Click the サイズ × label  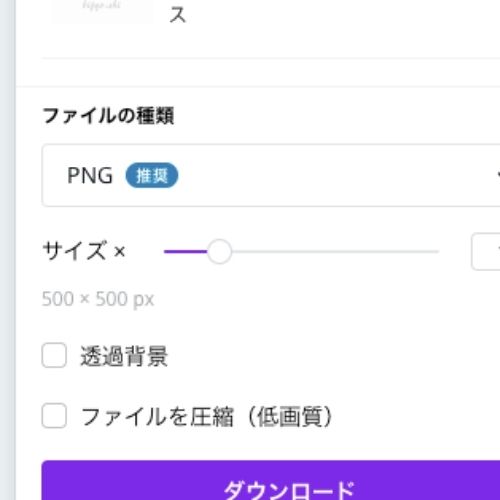tap(84, 251)
